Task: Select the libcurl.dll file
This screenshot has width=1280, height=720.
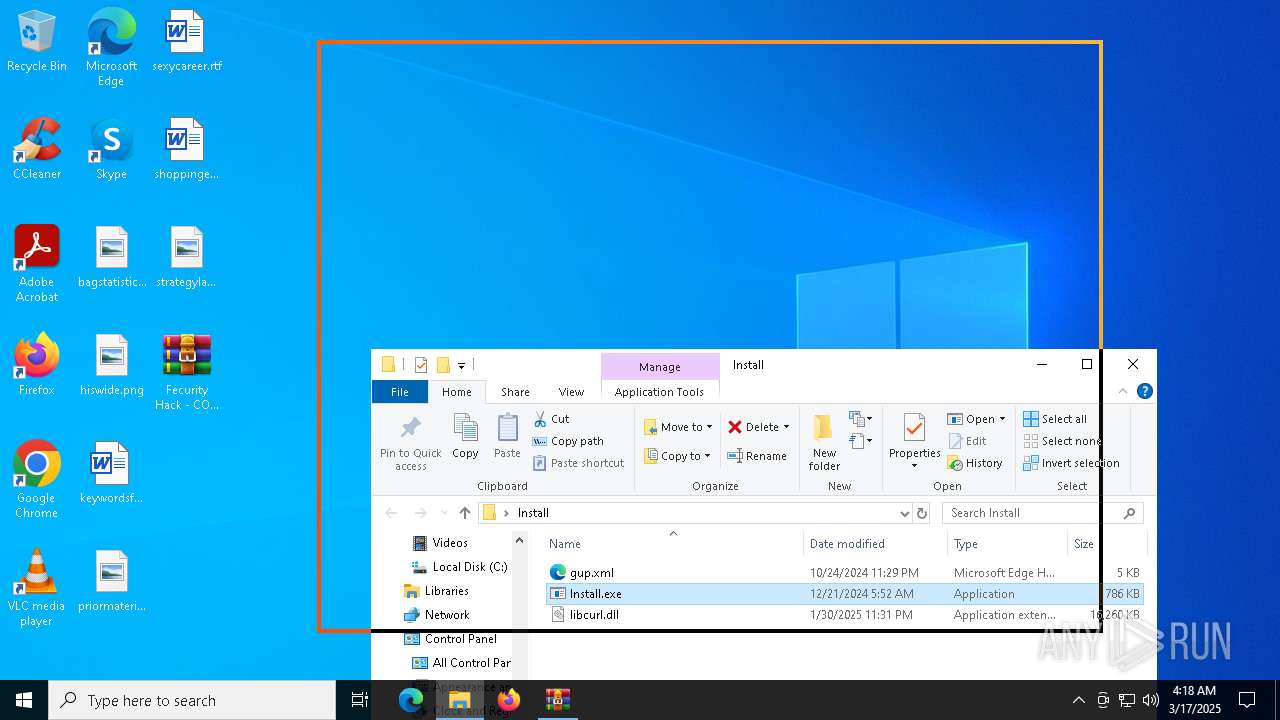Action: (x=594, y=615)
